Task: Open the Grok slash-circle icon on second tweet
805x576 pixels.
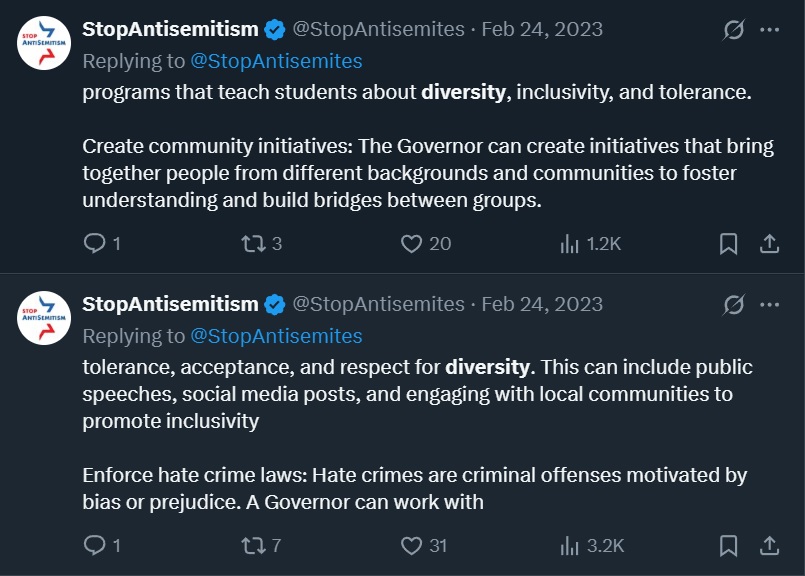Action: tap(734, 305)
